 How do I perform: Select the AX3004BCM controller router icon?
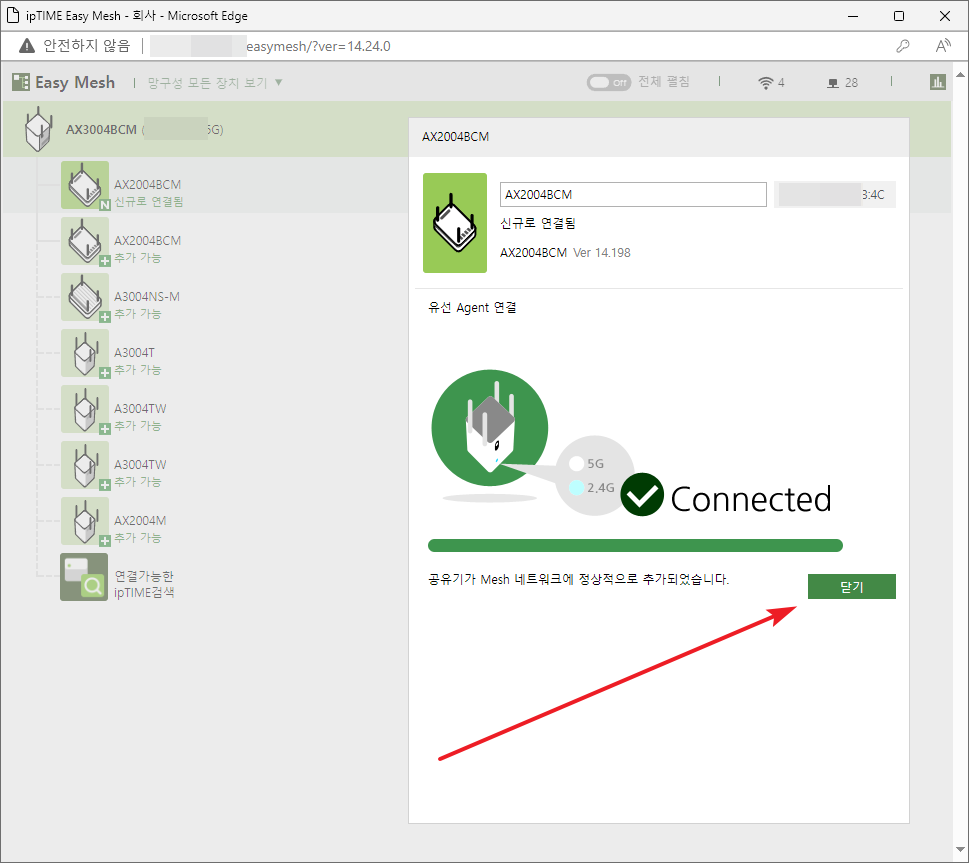click(x=38, y=129)
